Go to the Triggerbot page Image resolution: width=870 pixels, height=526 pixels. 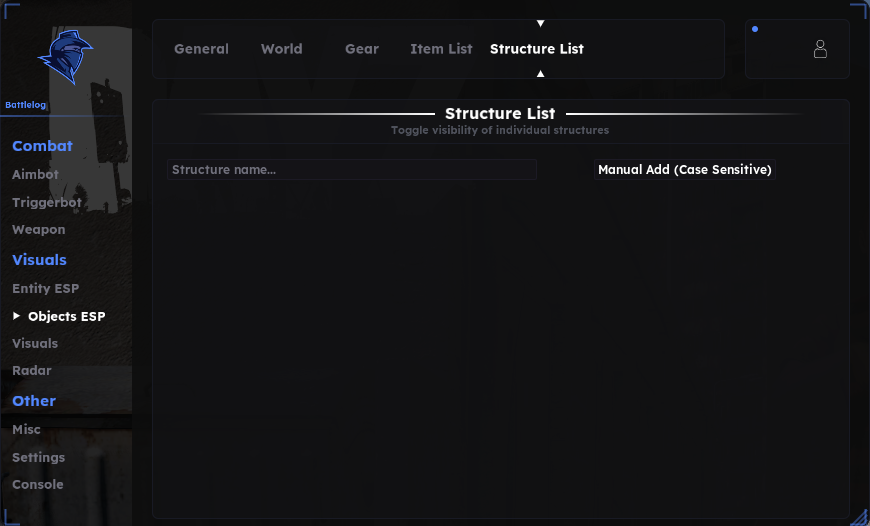47,203
